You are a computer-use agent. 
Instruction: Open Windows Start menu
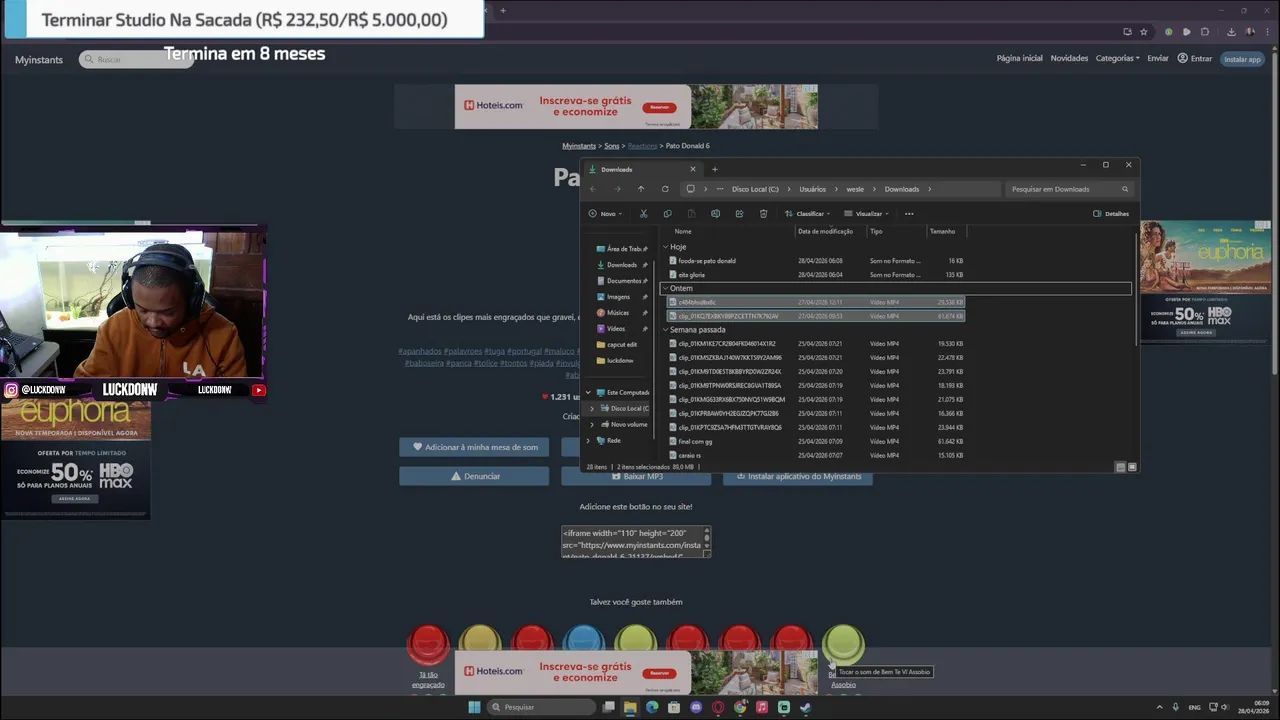pos(474,707)
